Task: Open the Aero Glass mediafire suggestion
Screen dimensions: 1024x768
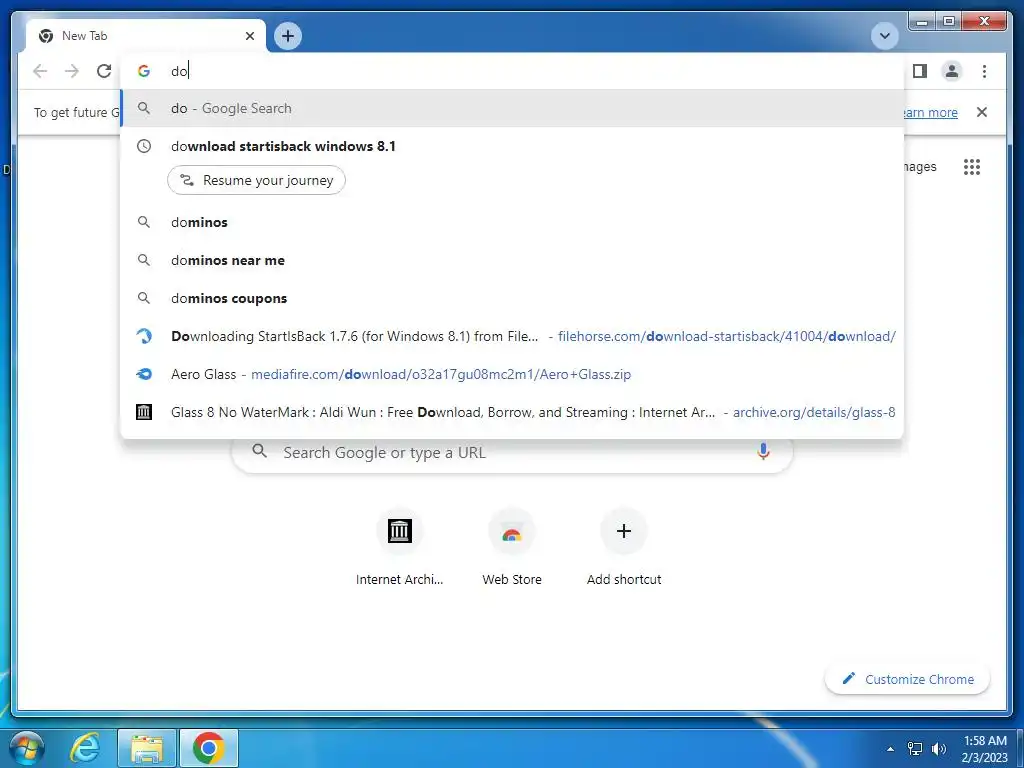Action: coord(513,374)
